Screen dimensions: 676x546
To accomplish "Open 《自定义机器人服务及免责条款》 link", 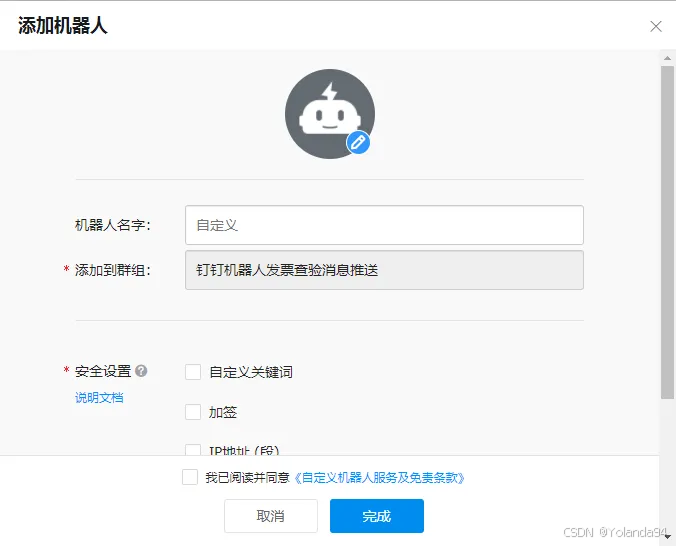I will pyautogui.click(x=379, y=478).
